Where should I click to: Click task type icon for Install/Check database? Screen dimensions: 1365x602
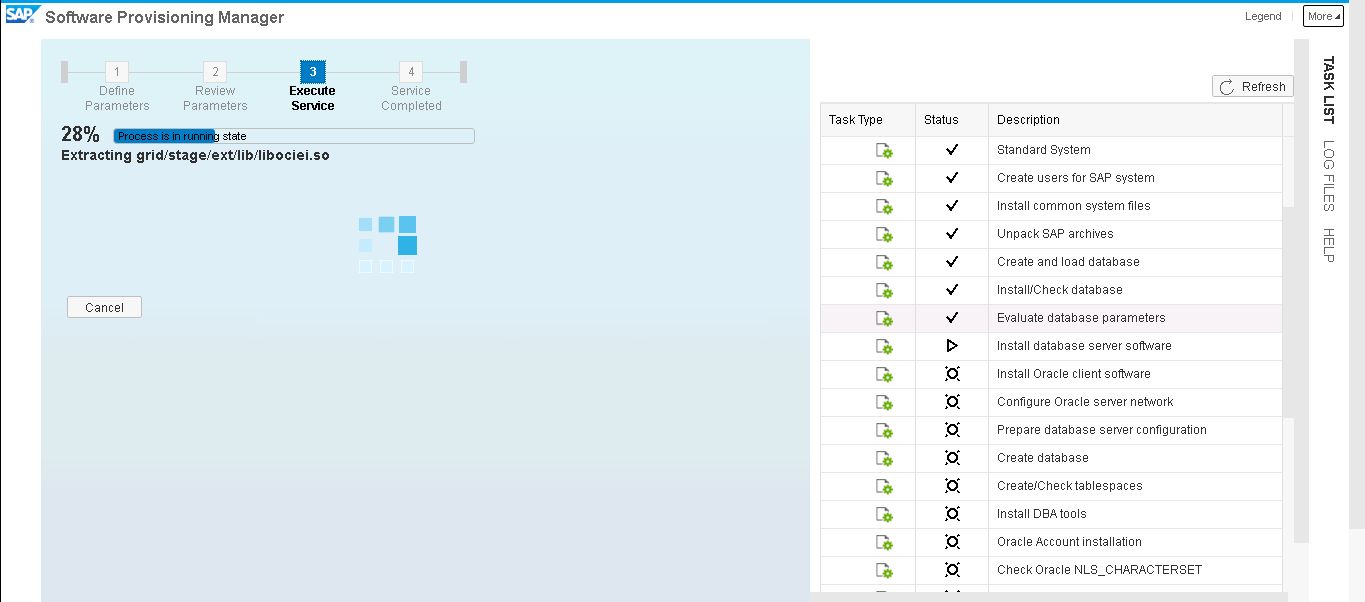point(884,290)
